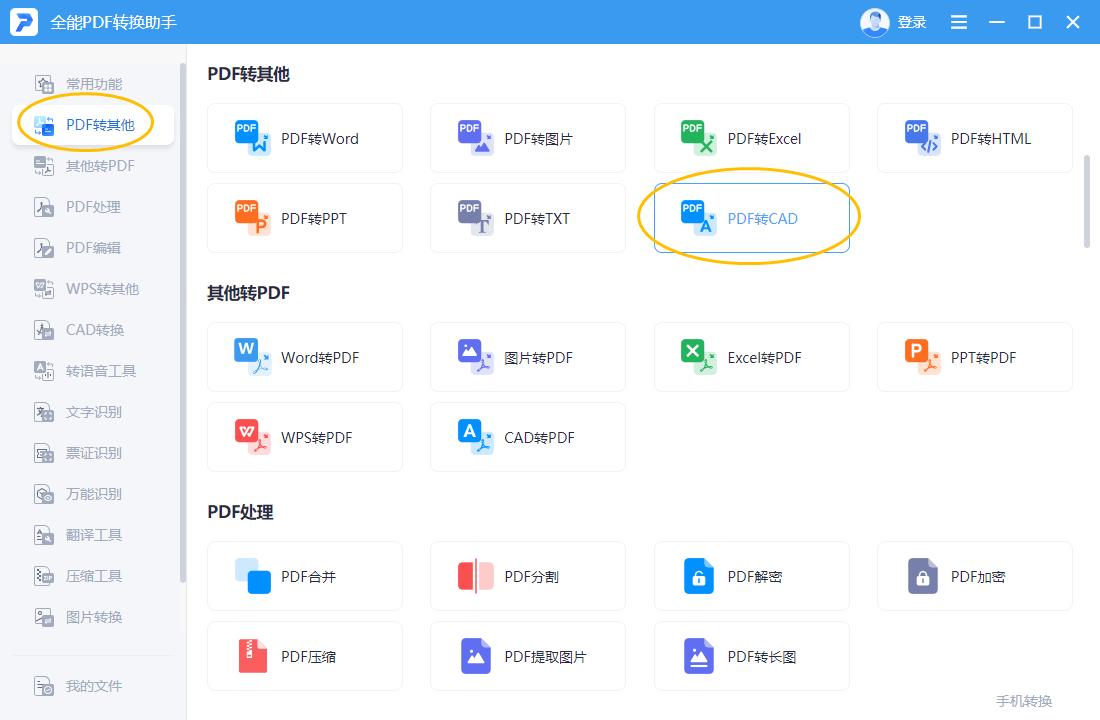The image size is (1100, 720).
Task: Open 图片转换 in sidebar
Action: click(93, 617)
